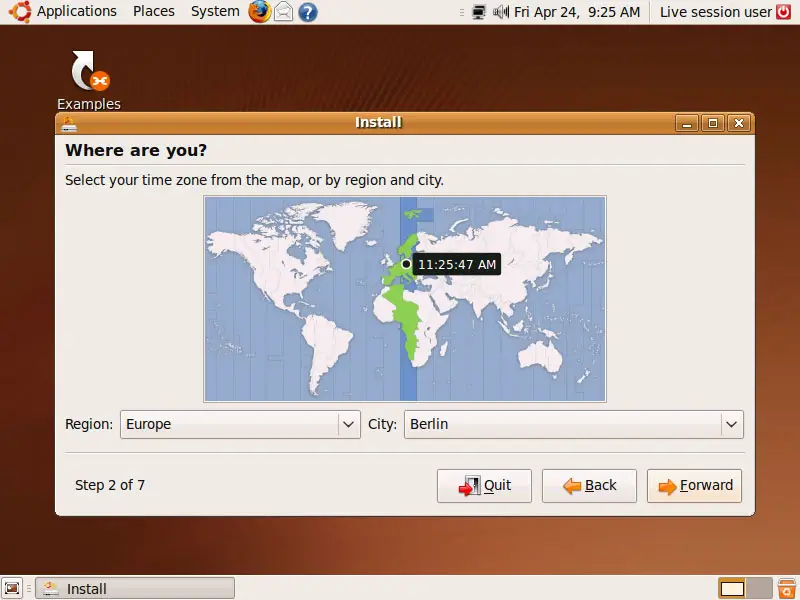Close the Install window

click(739, 123)
